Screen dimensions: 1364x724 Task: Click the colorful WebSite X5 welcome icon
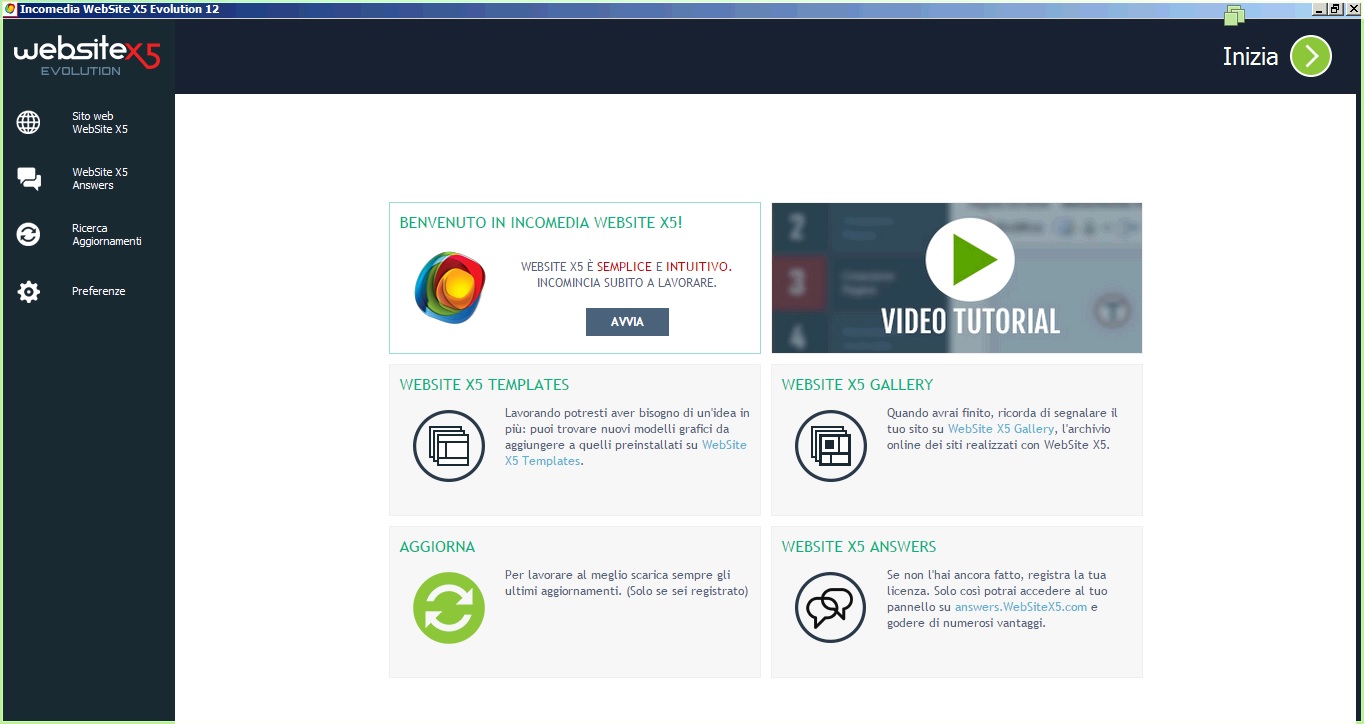click(x=450, y=287)
